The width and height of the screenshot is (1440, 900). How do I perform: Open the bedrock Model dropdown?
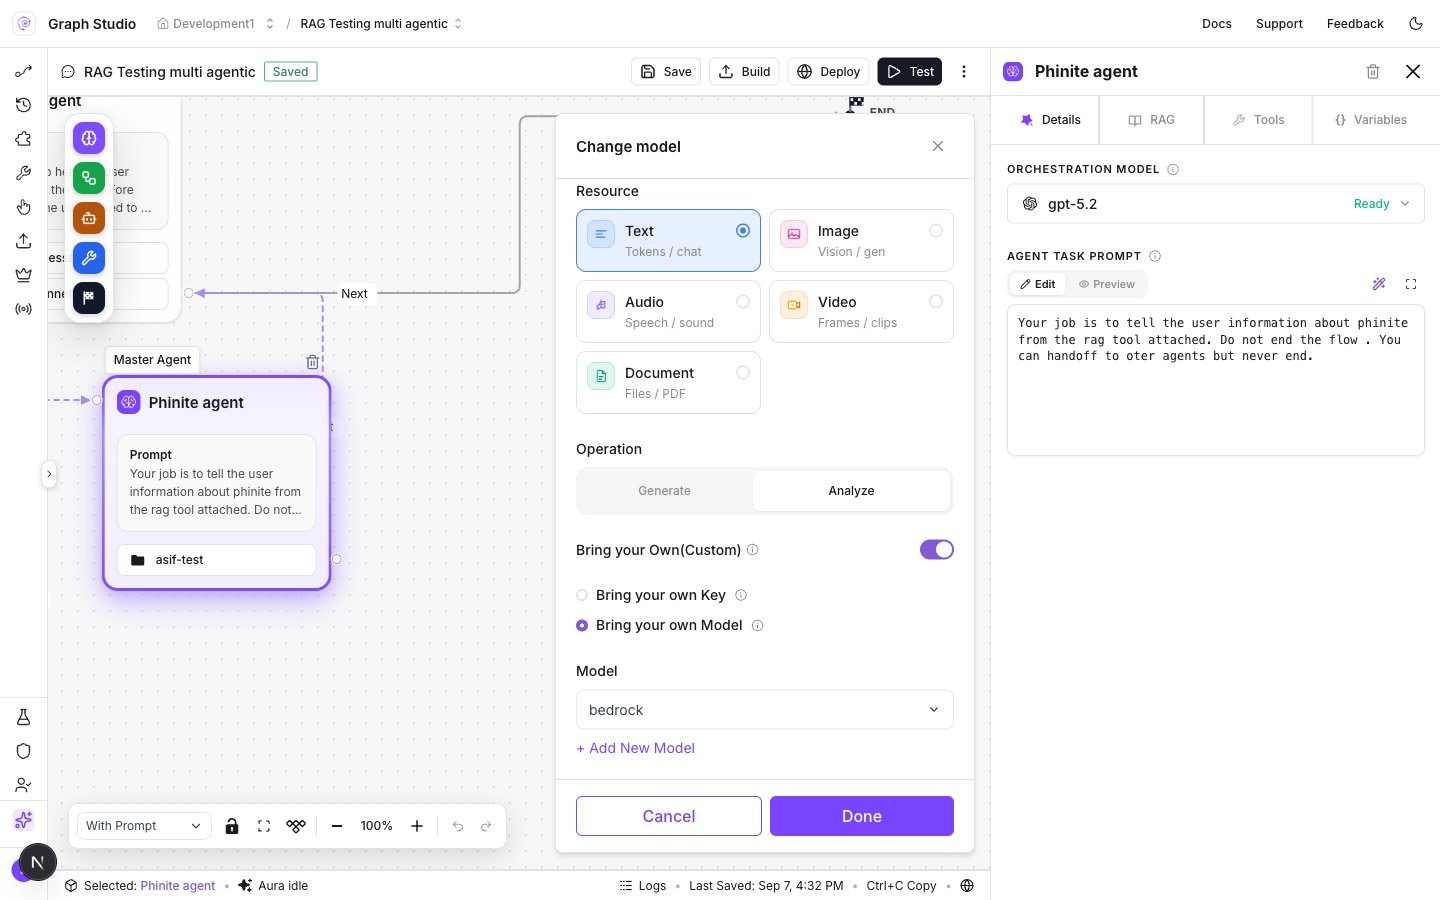click(765, 710)
